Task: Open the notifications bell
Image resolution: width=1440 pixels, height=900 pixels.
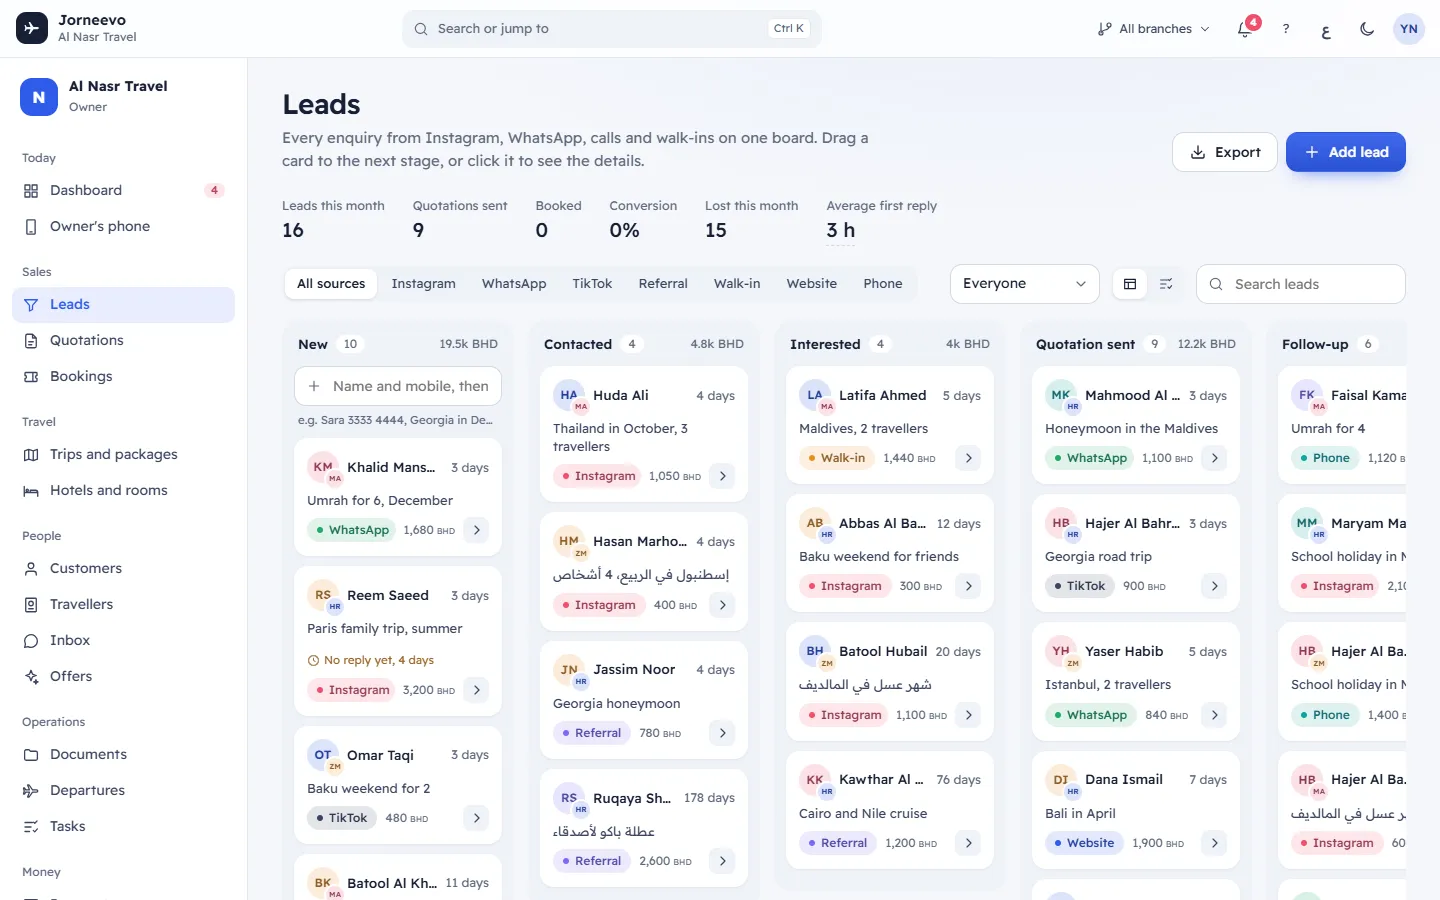Action: point(1245,29)
